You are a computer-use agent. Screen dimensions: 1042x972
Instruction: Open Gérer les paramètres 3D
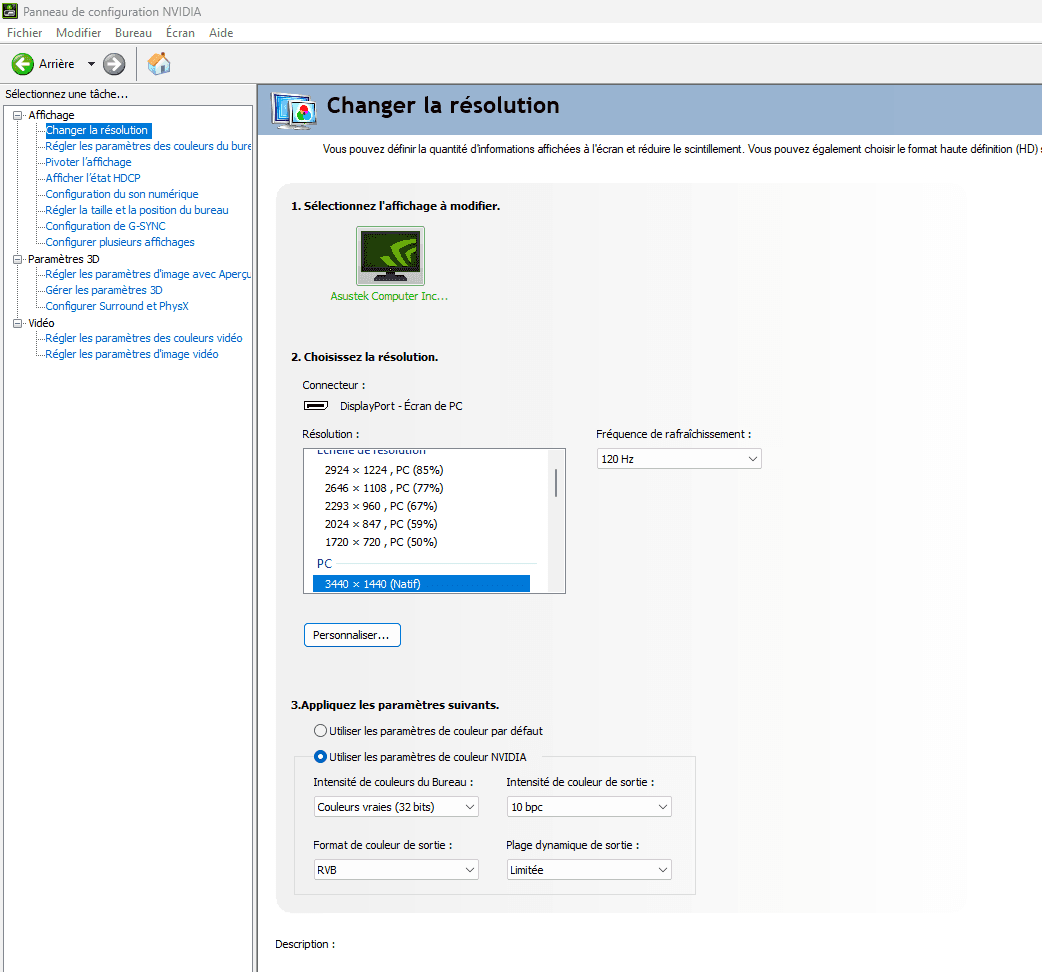tap(104, 290)
